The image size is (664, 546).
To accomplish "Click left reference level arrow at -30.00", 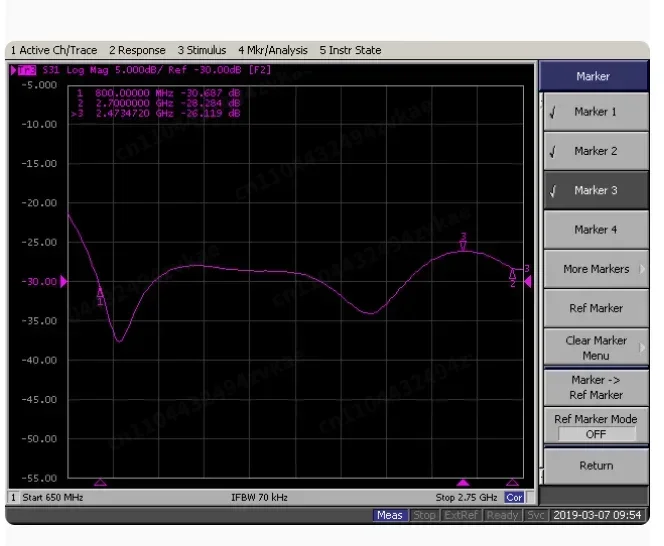I will 64,282.
